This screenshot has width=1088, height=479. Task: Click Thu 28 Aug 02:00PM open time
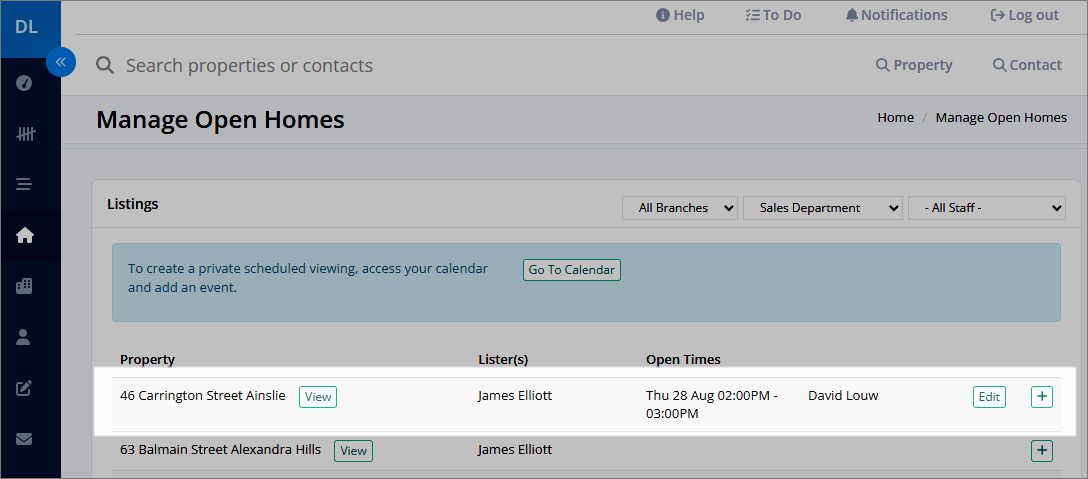click(711, 405)
